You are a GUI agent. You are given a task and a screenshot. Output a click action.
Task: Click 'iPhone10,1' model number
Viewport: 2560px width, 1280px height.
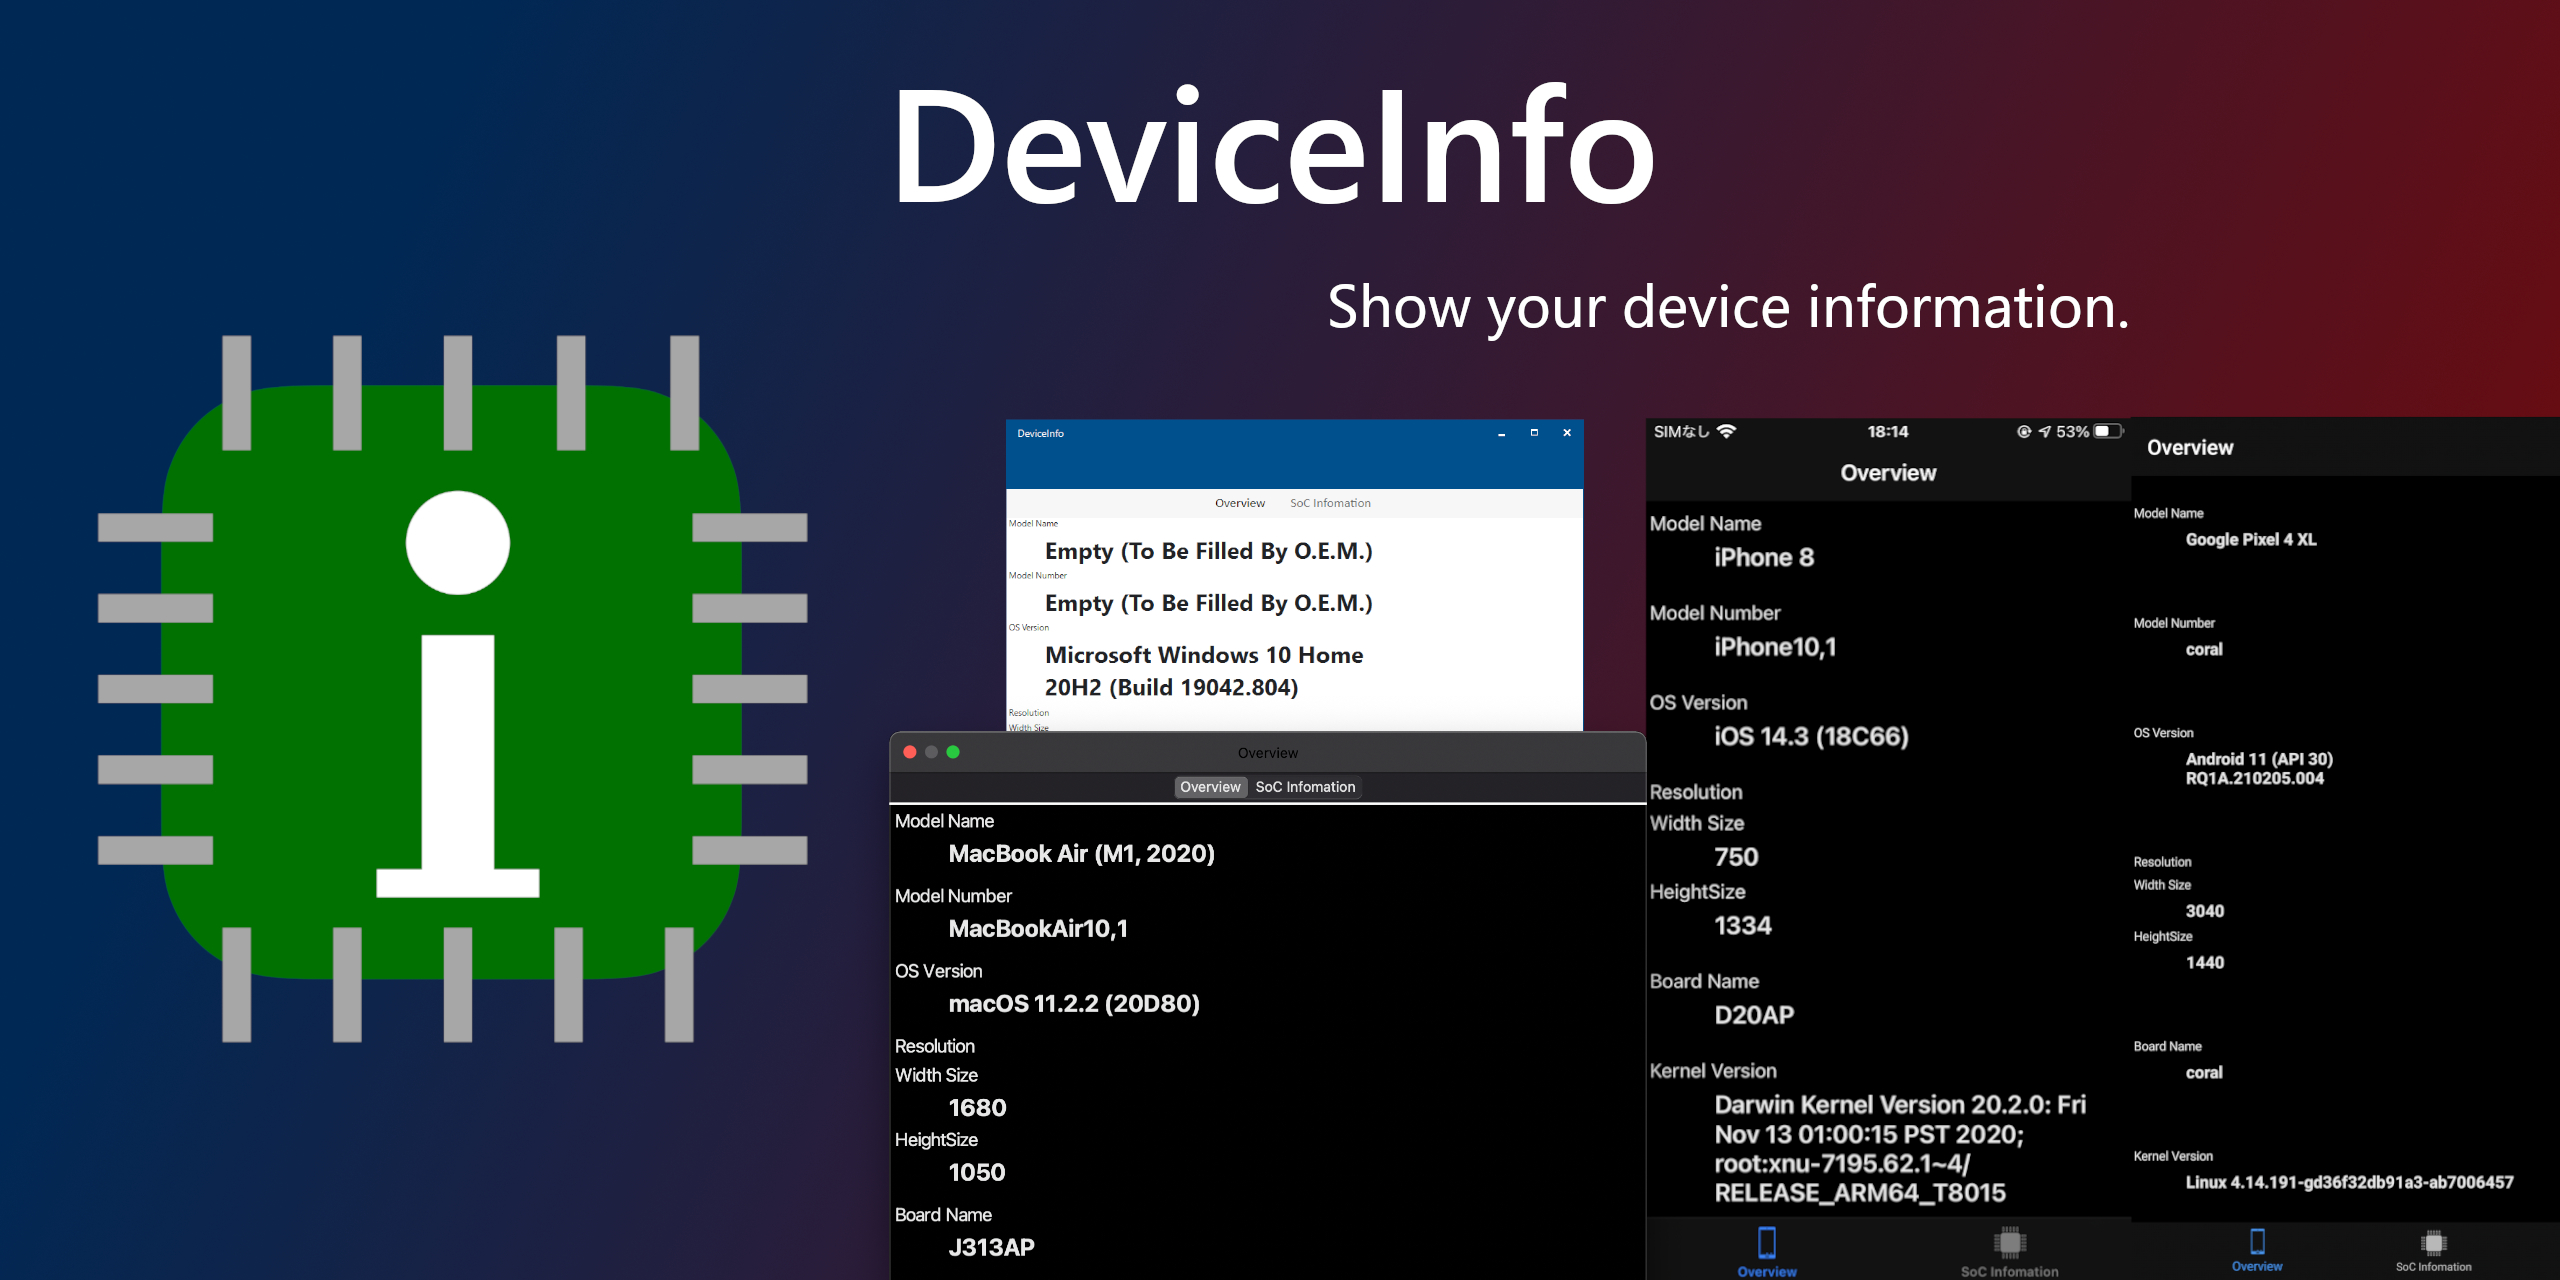pos(1775,648)
